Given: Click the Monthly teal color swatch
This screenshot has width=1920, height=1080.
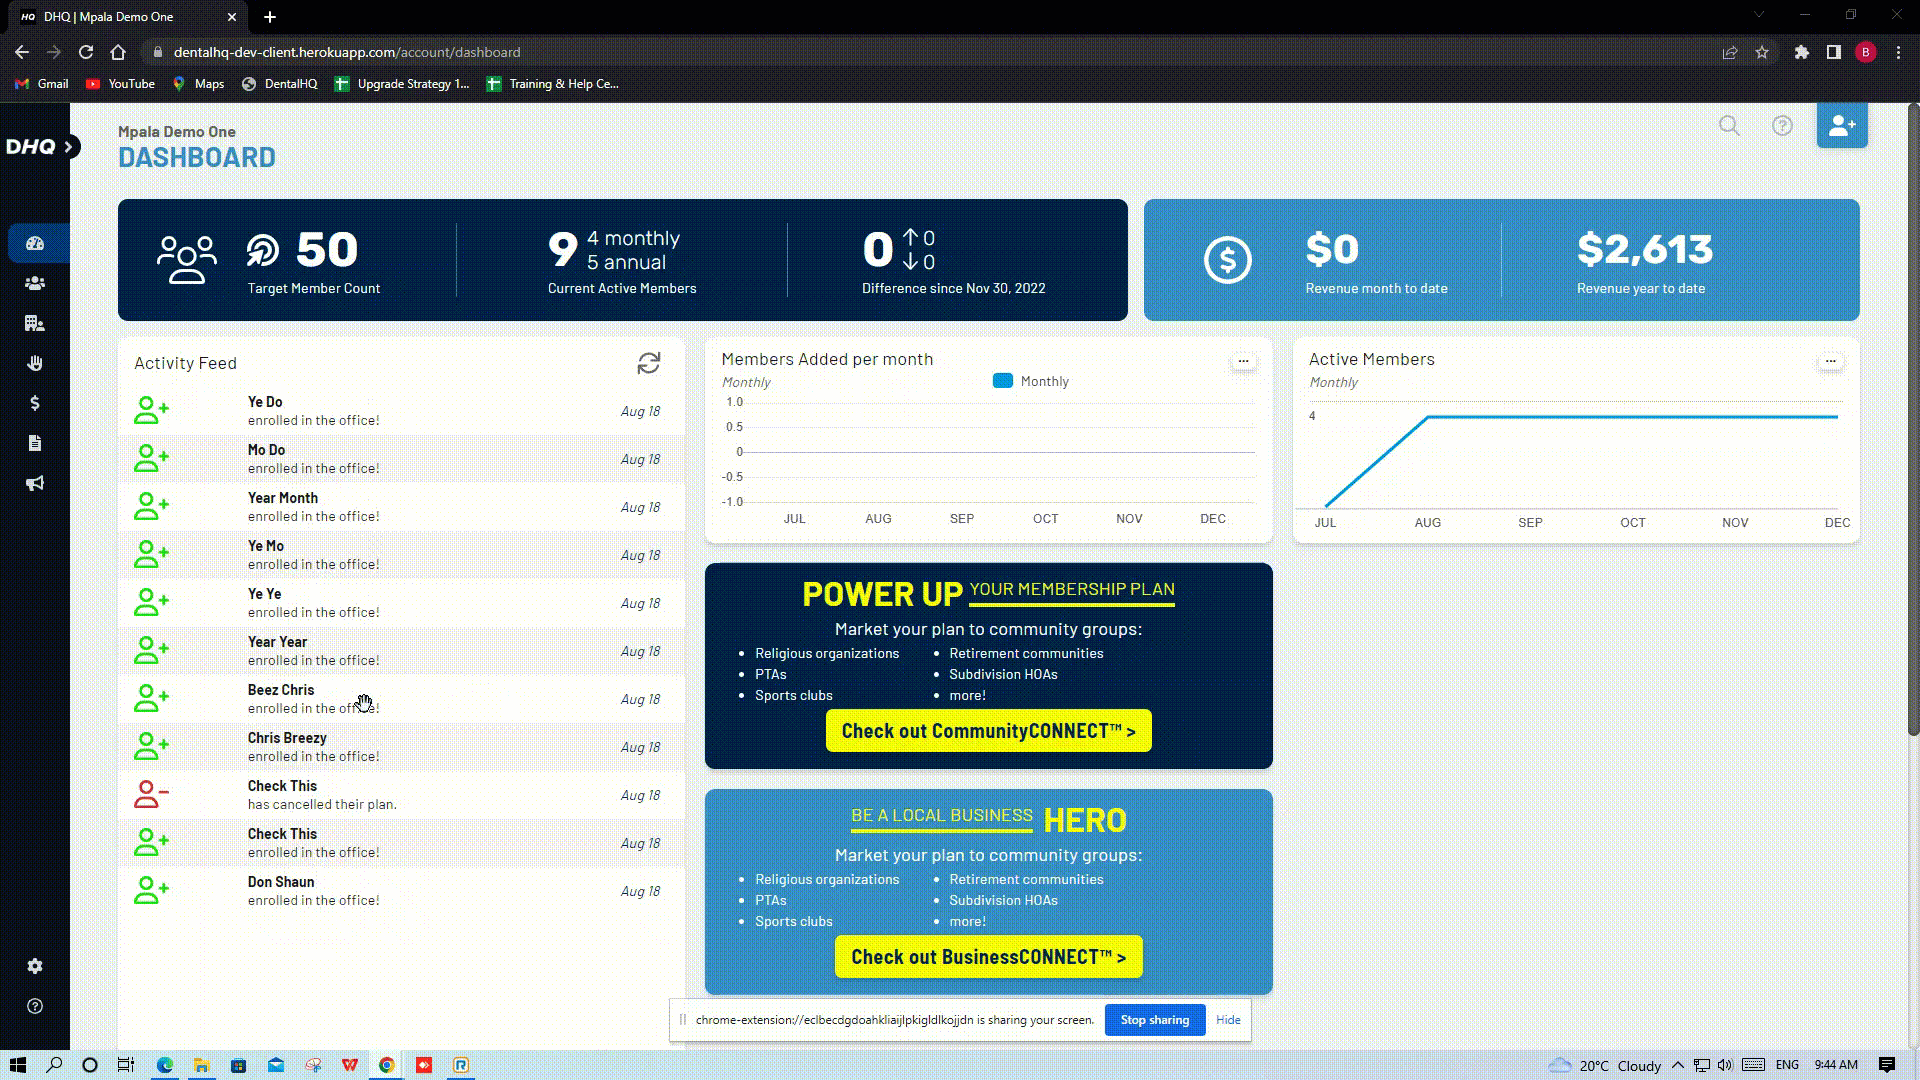Looking at the screenshot, I should point(1003,381).
